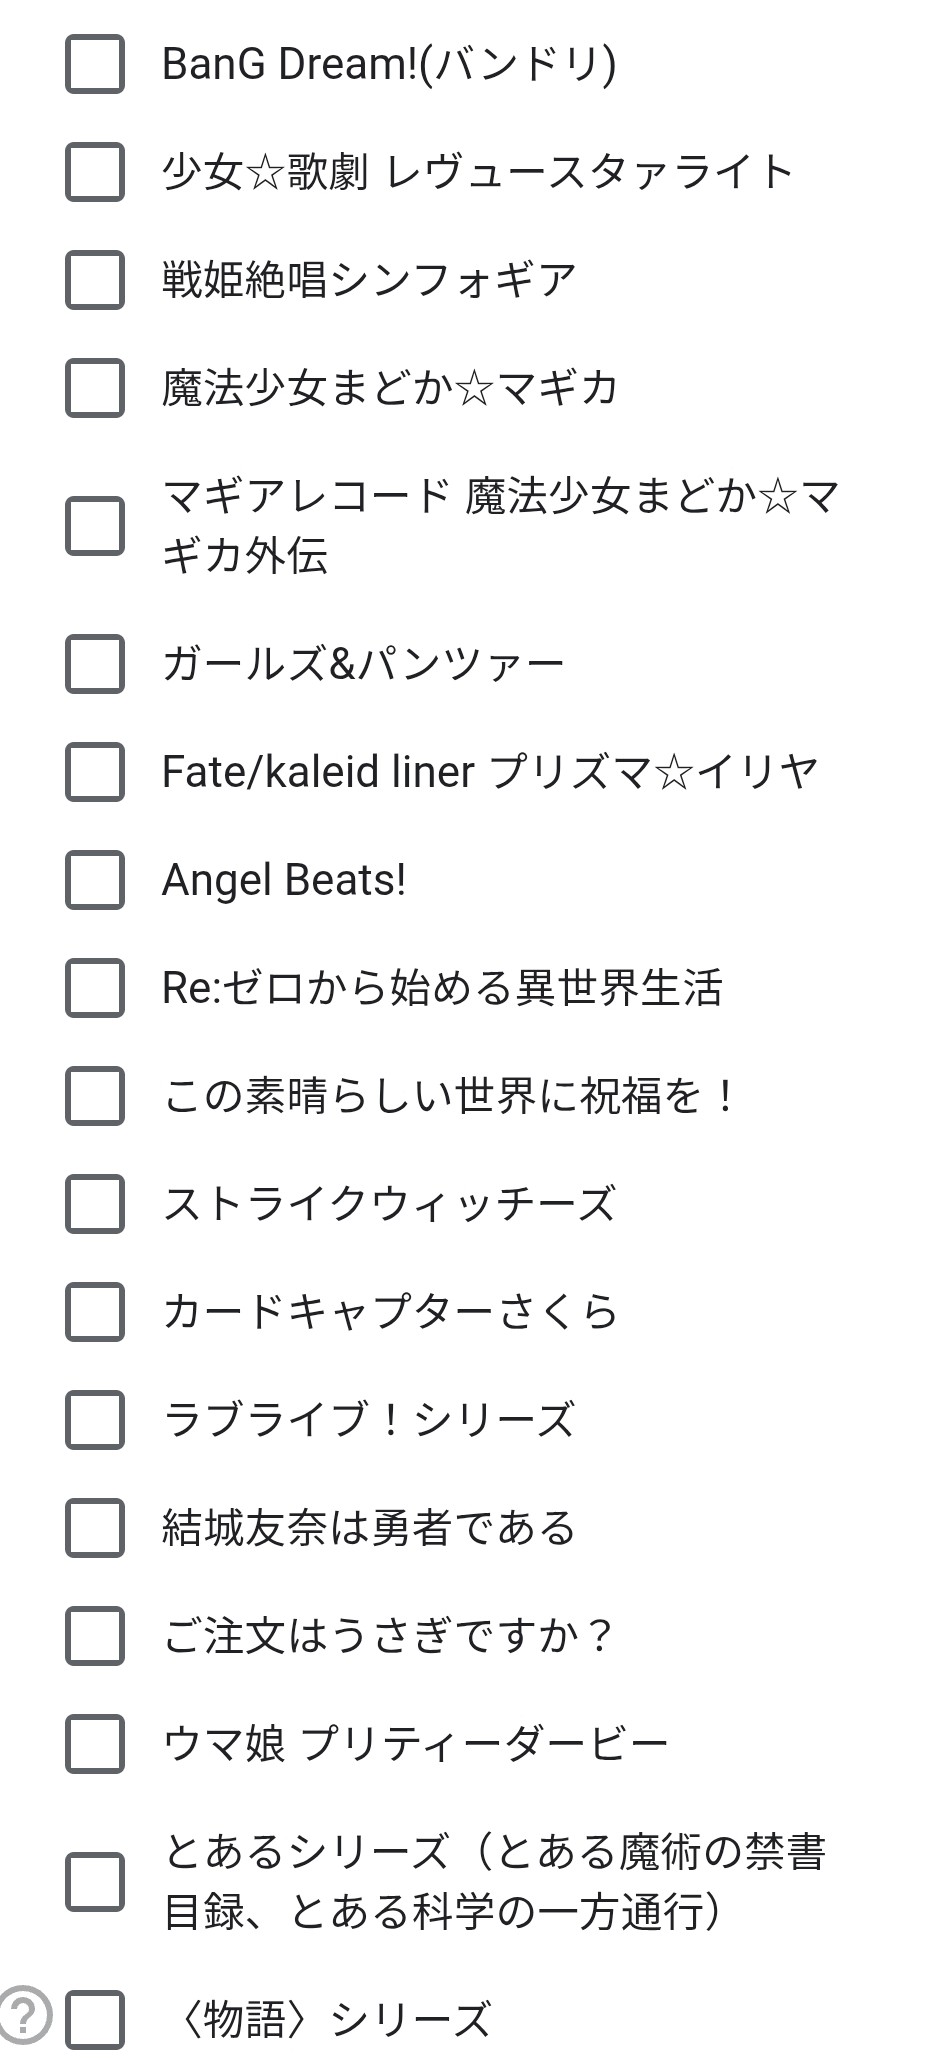The height and width of the screenshot is (2071, 926).
Task: Click the Angel Beats! option label text
Action: (x=284, y=880)
